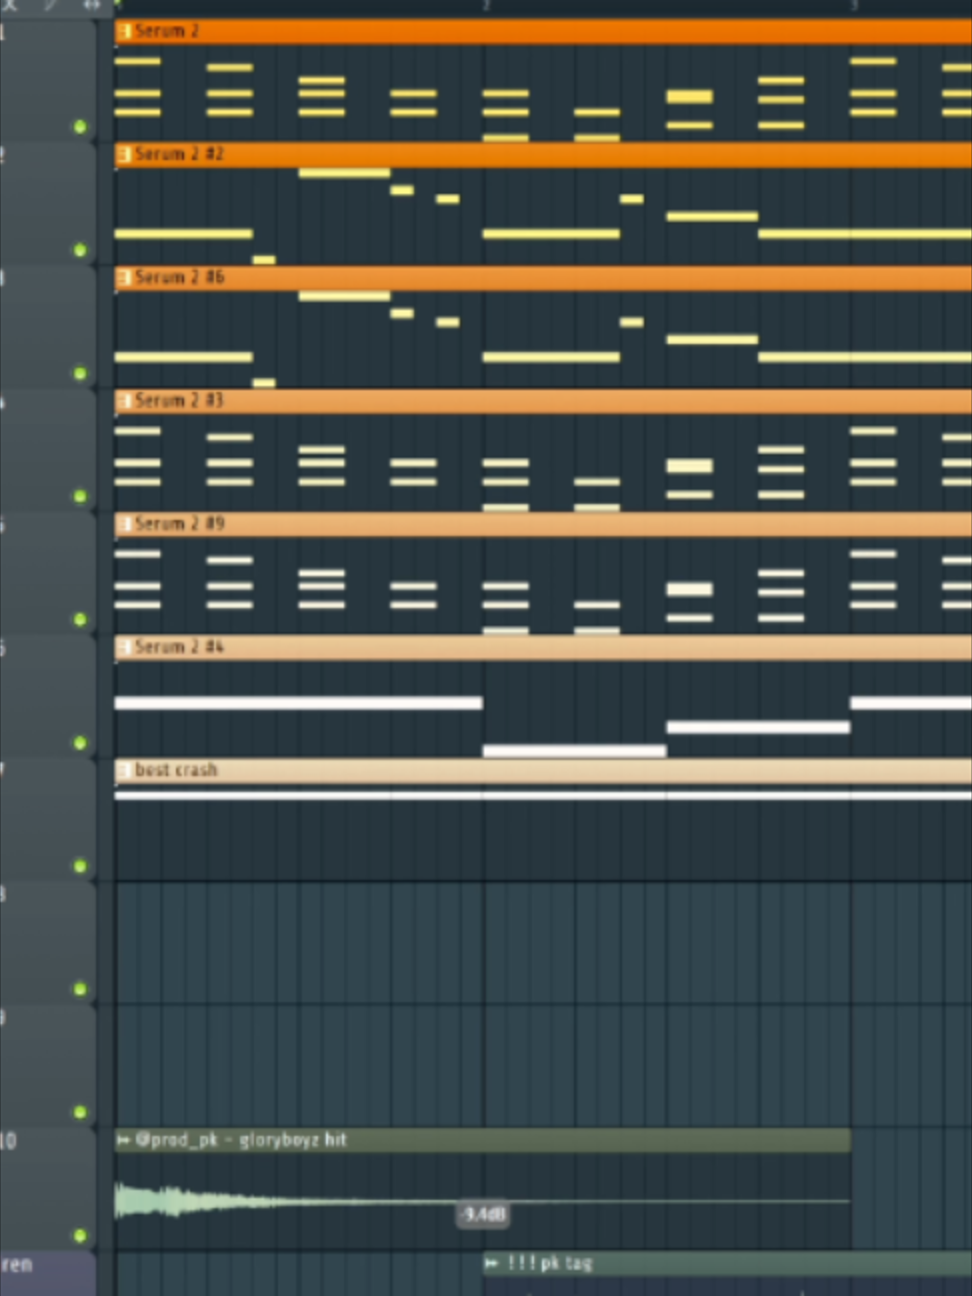This screenshot has width=972, height=1296.
Task: Select the track 10 header
Action: click(x=48, y=1189)
